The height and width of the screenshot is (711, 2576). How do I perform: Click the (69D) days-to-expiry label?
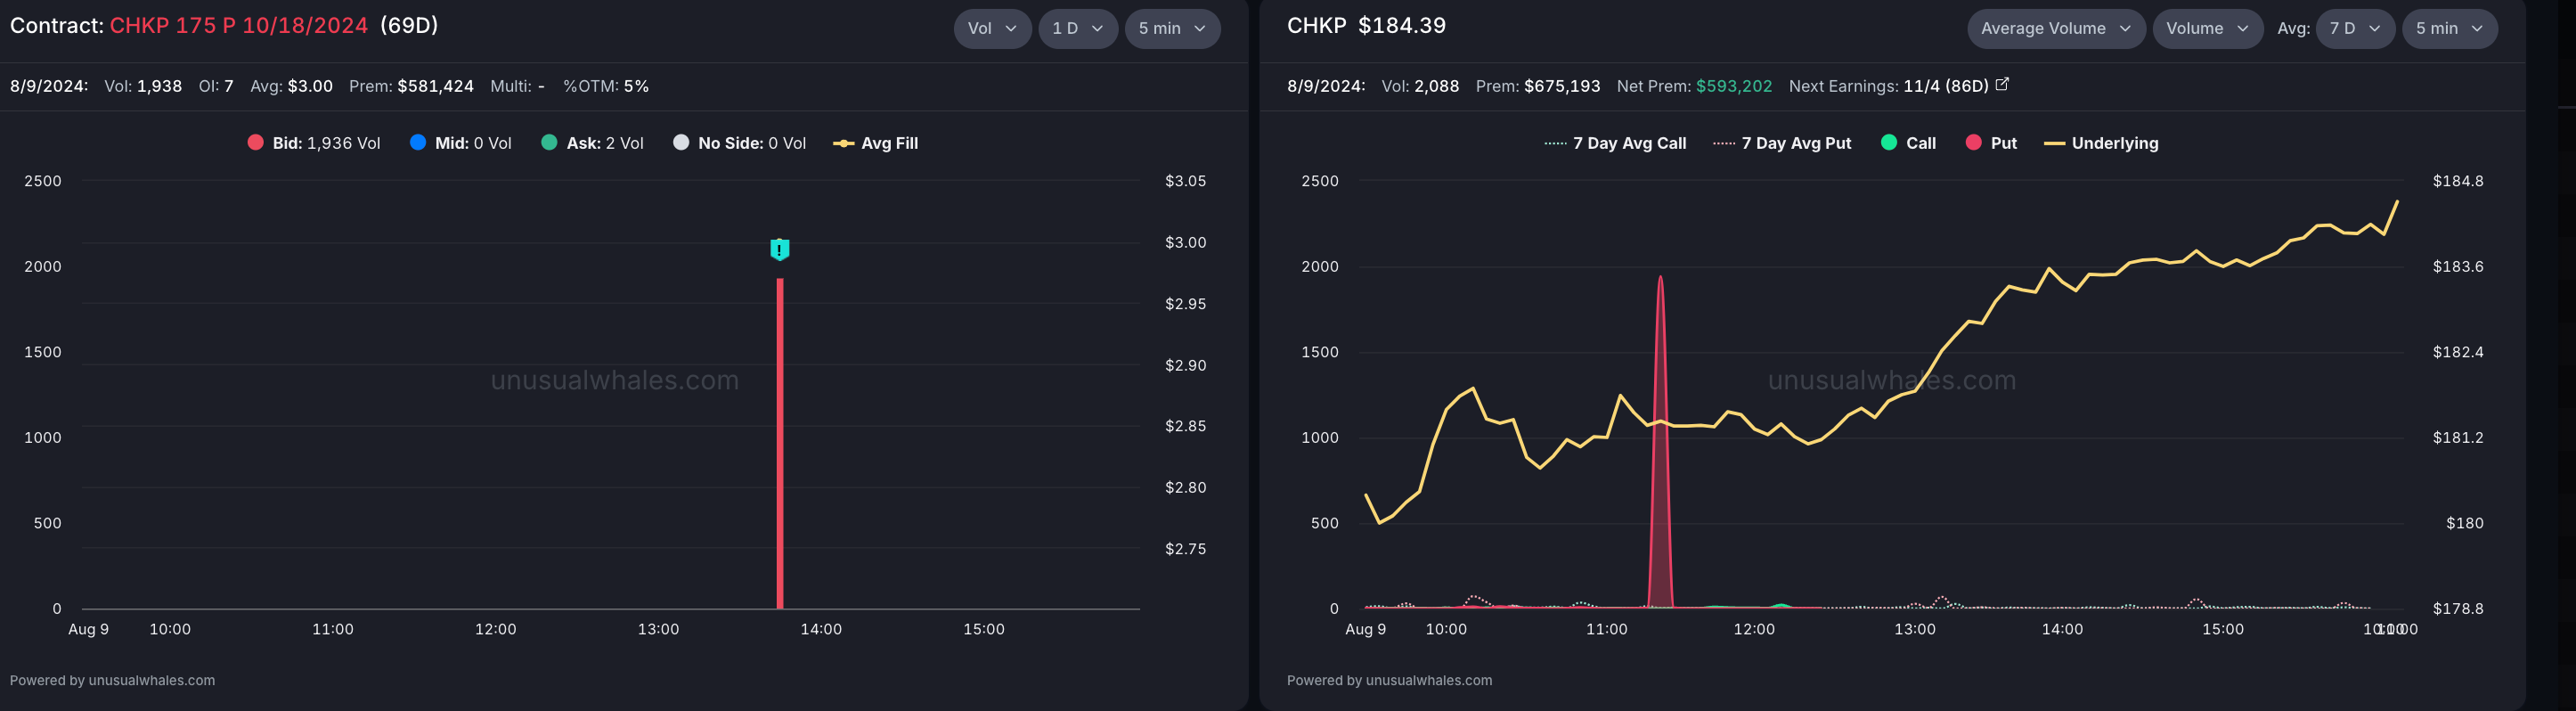pyautogui.click(x=409, y=26)
